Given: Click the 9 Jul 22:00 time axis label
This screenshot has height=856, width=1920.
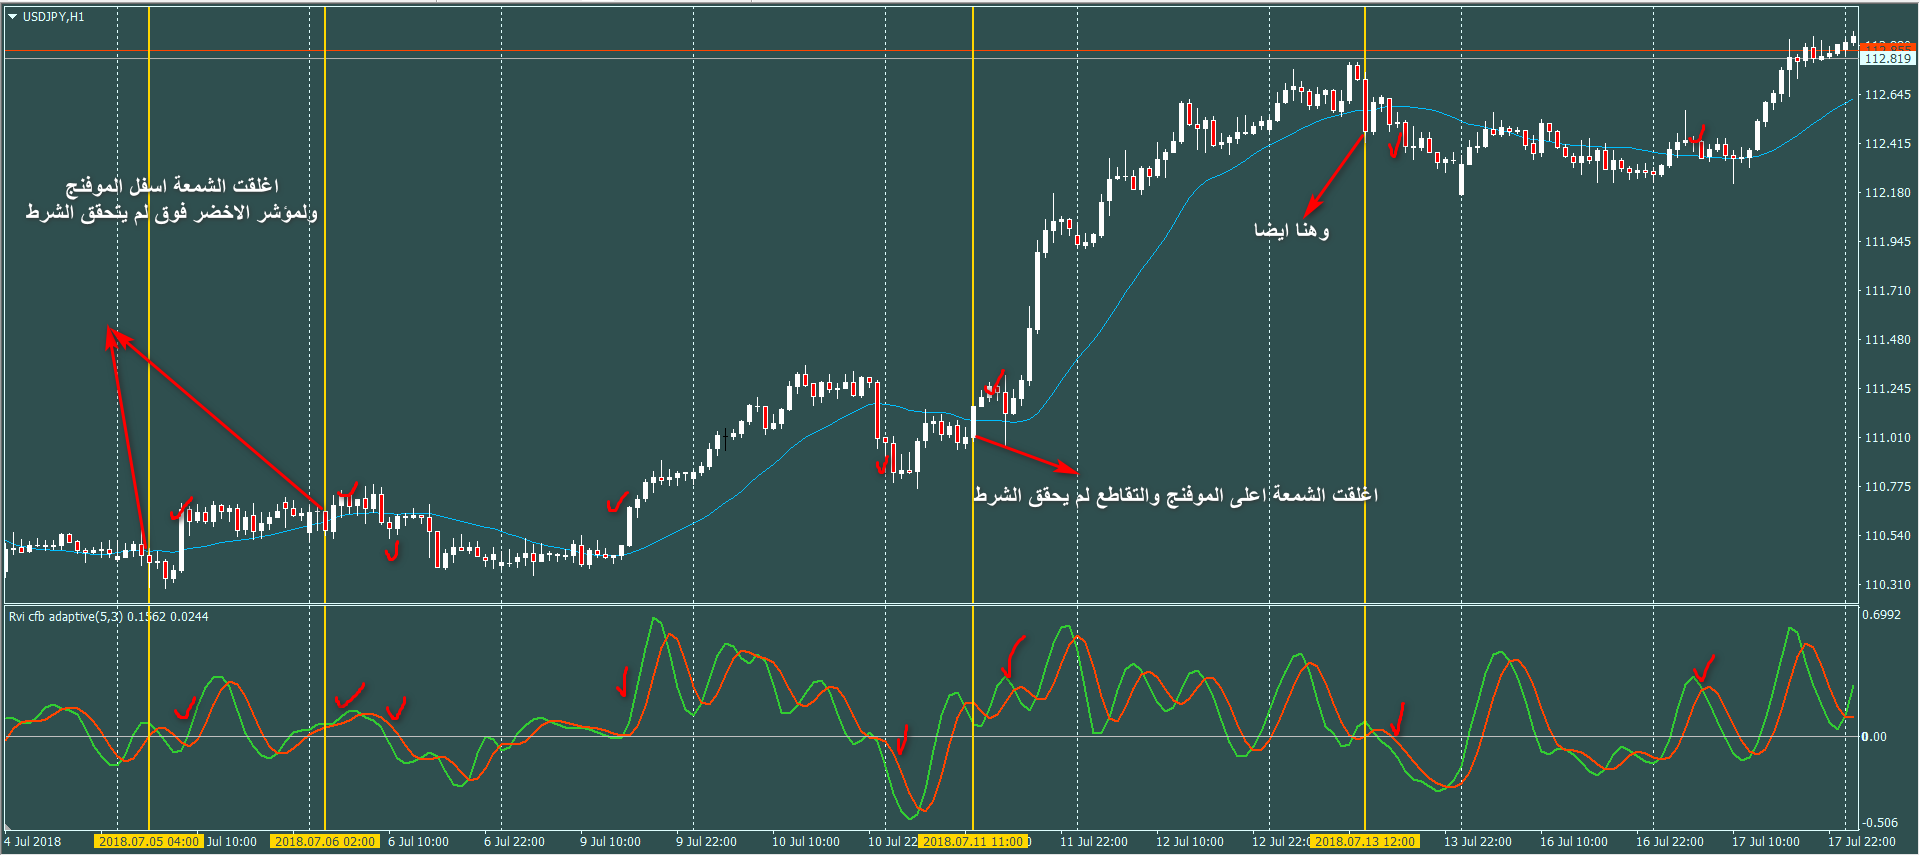Looking at the screenshot, I should tap(706, 842).
